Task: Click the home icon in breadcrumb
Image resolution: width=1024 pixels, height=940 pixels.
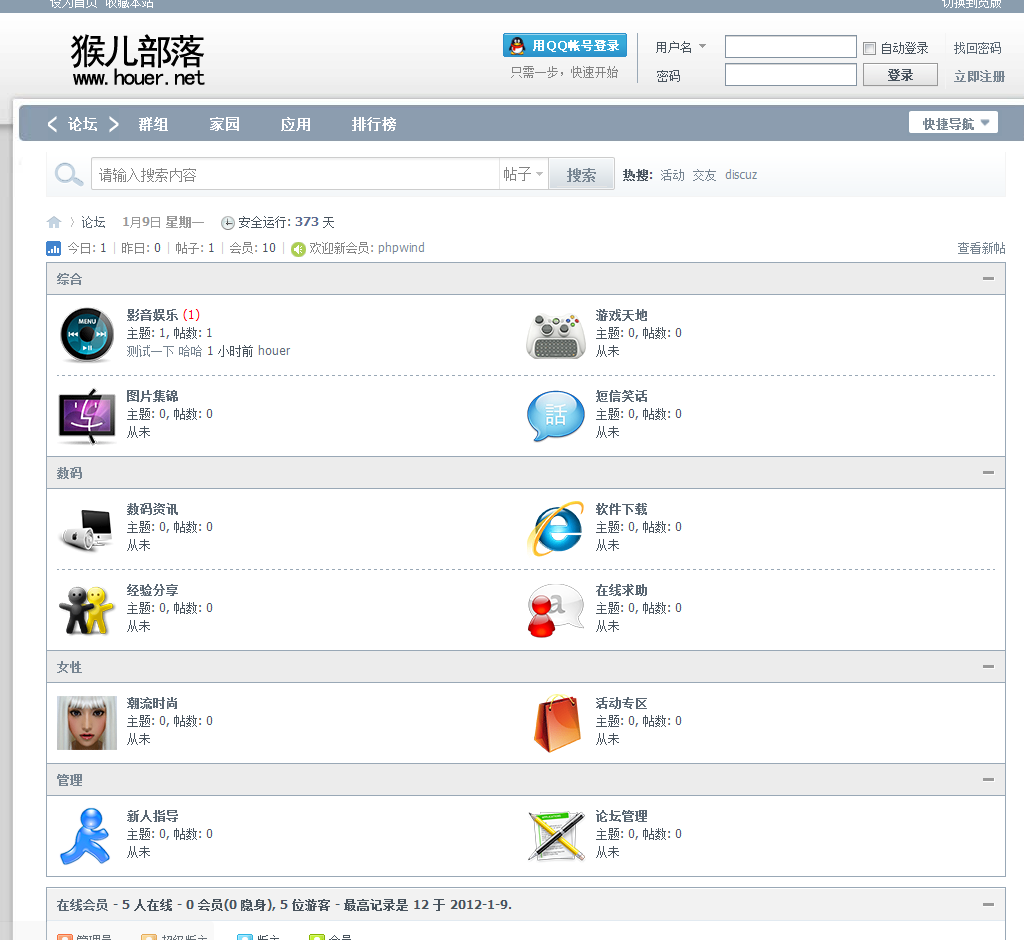Action: click(x=54, y=222)
